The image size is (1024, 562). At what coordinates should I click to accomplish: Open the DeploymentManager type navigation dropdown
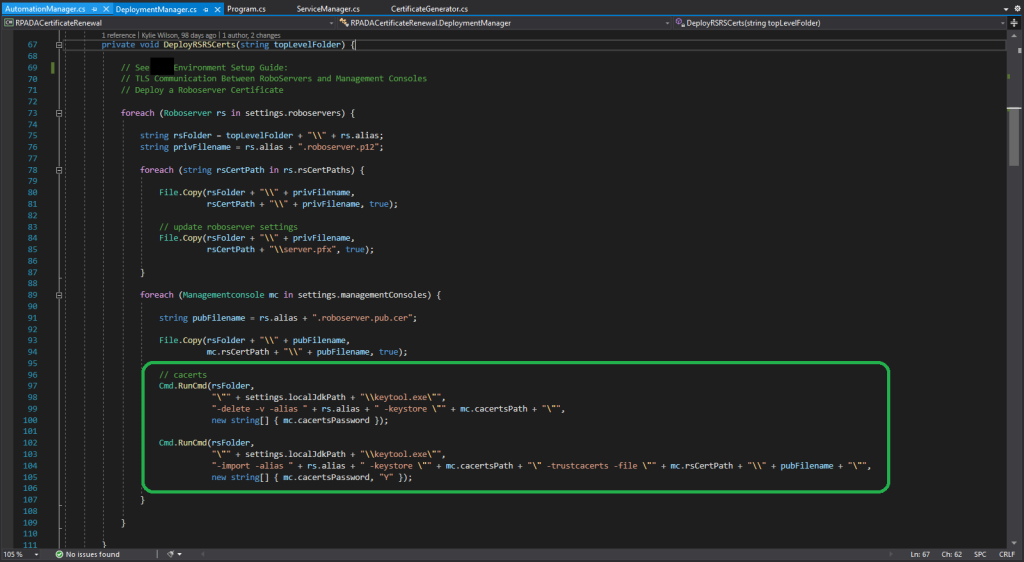pos(667,22)
